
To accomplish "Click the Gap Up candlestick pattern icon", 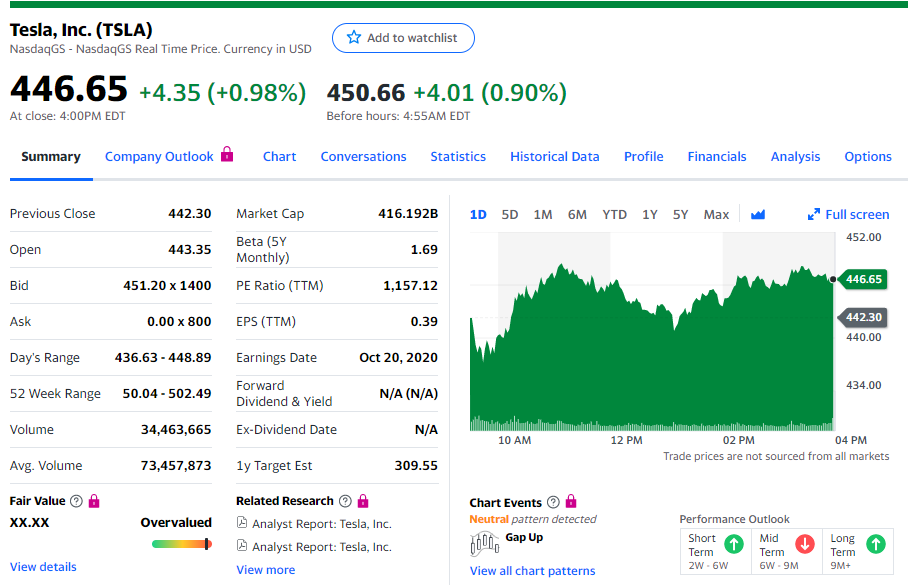I will pos(484,543).
